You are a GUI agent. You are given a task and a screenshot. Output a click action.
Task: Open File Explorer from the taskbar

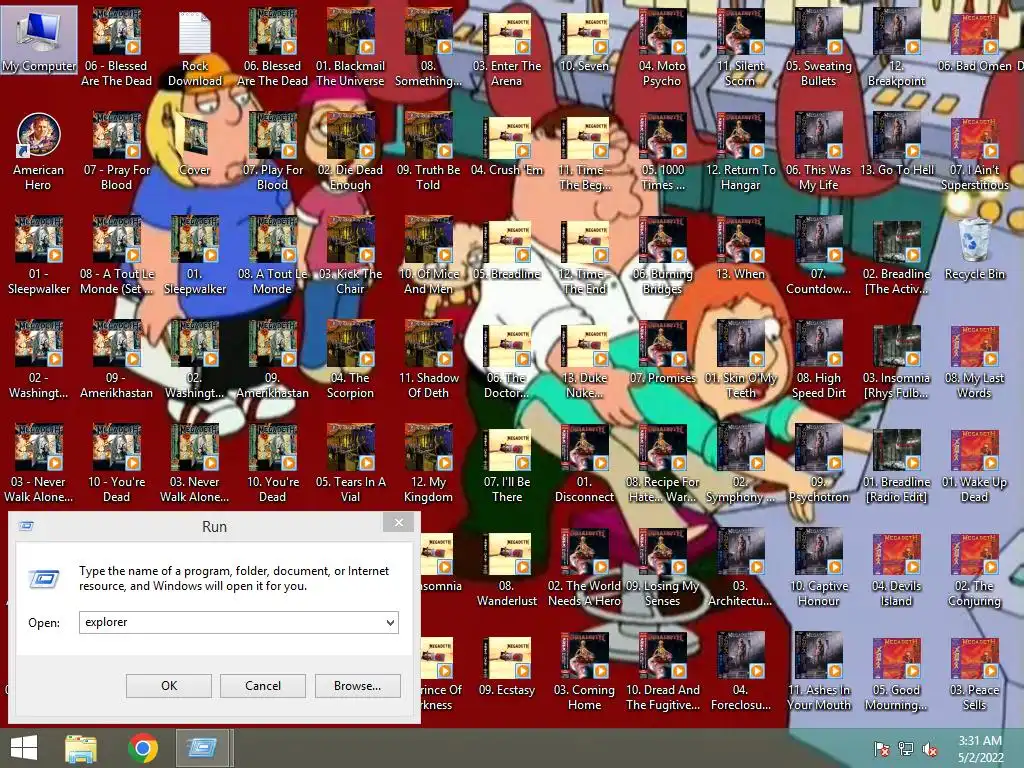pyautogui.click(x=81, y=748)
